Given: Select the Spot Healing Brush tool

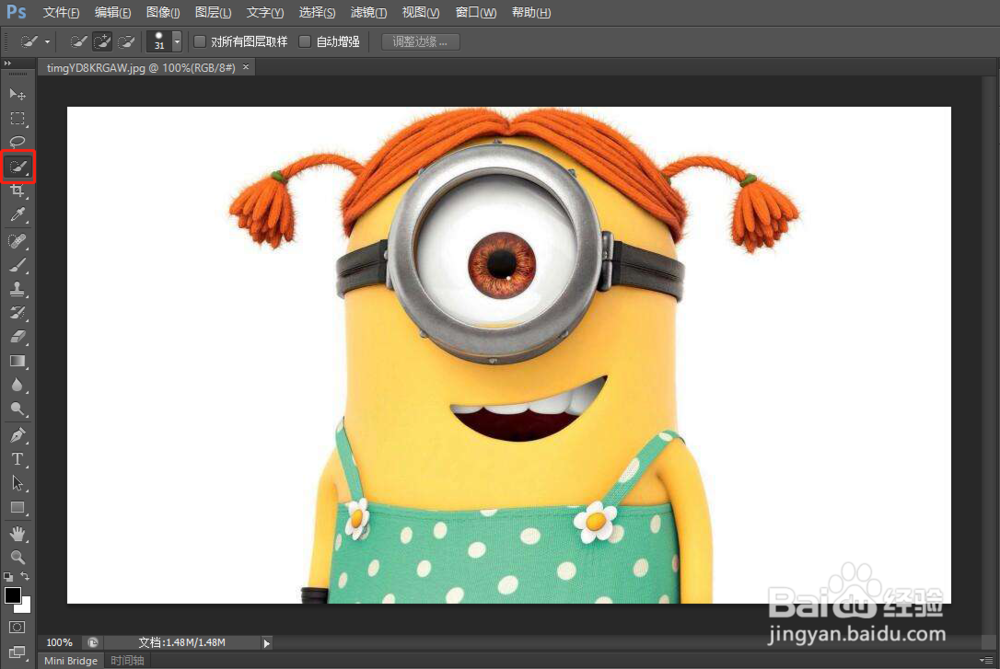Looking at the screenshot, I should tap(17, 241).
